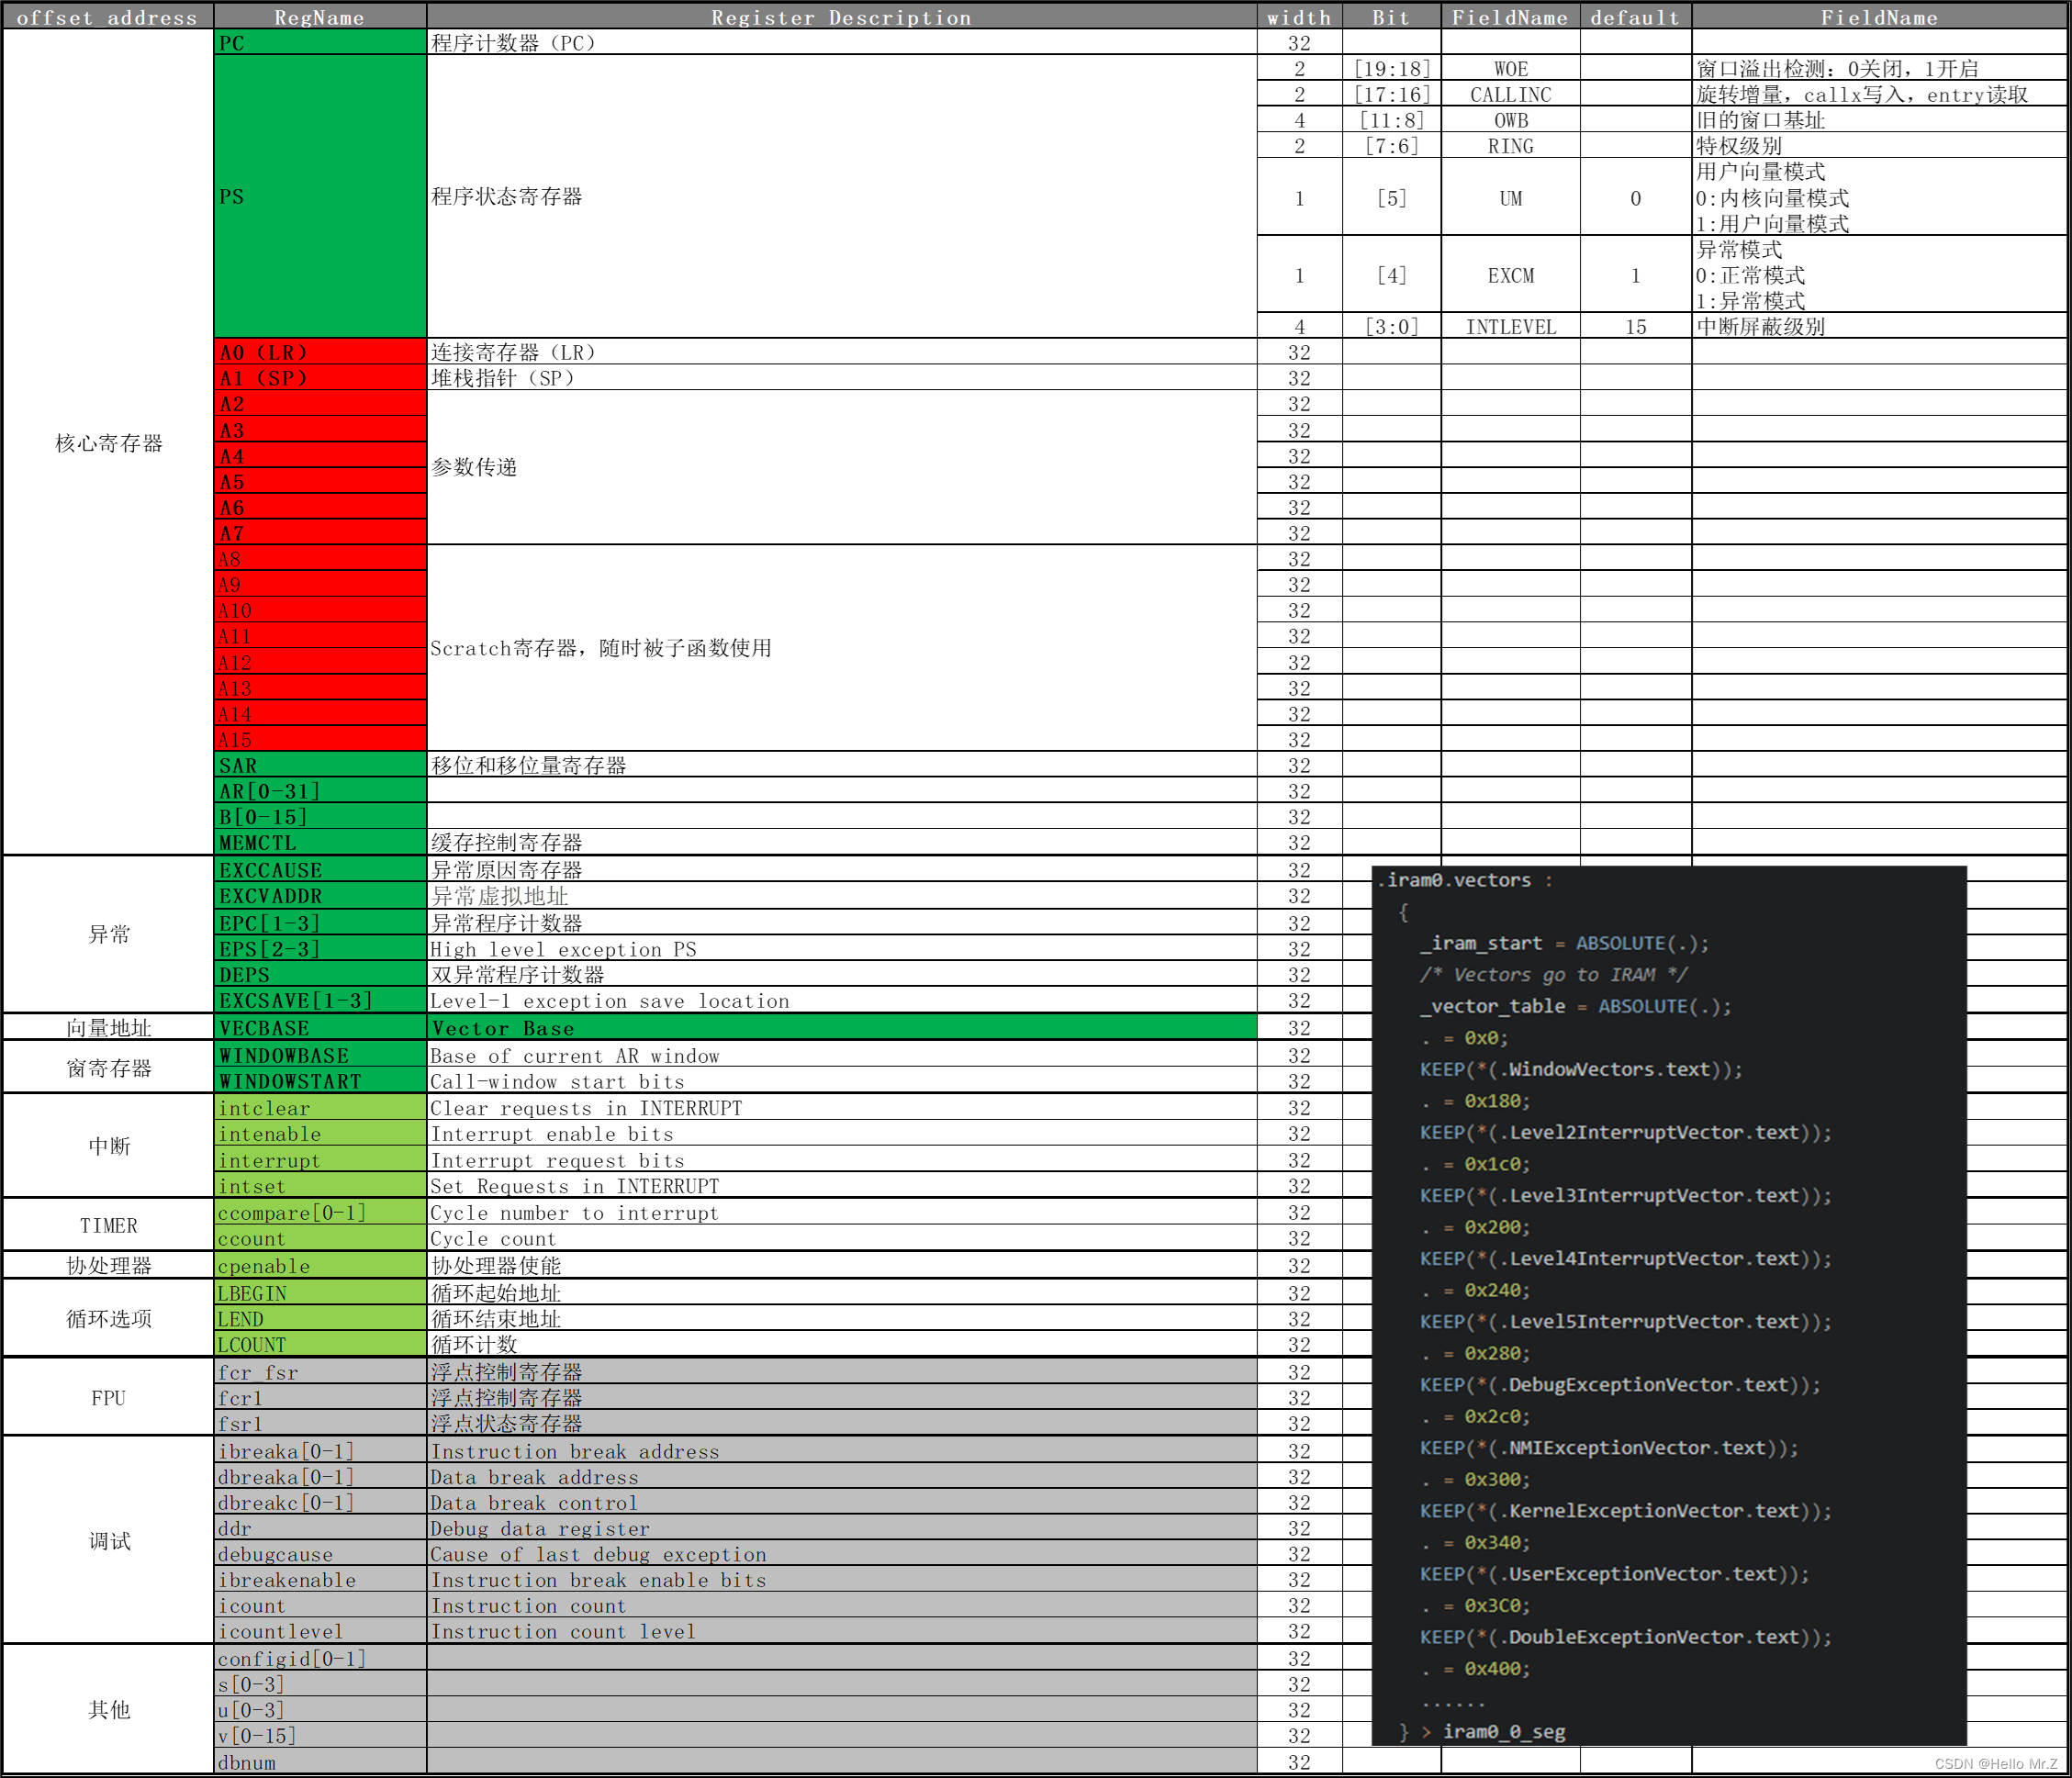Click the 'offset address' column header
The width and height of the screenshot is (2072, 1778).
[x=107, y=17]
